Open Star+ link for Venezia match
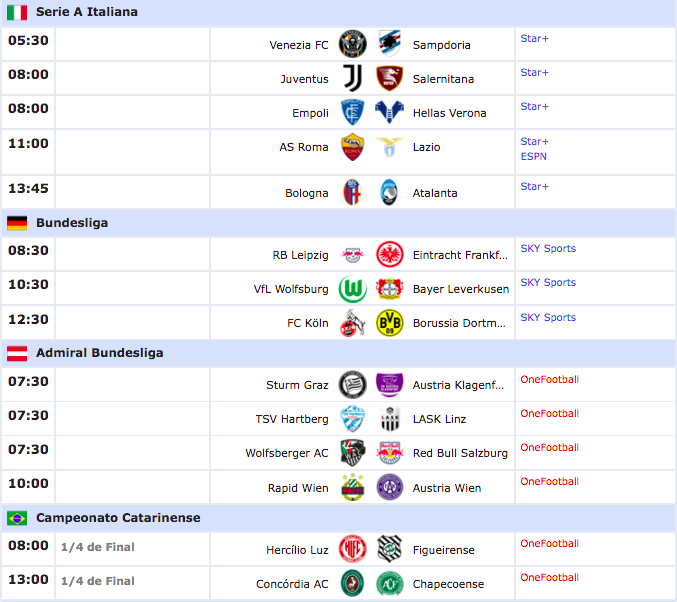Screen dimensions: 677x602 click(x=534, y=38)
